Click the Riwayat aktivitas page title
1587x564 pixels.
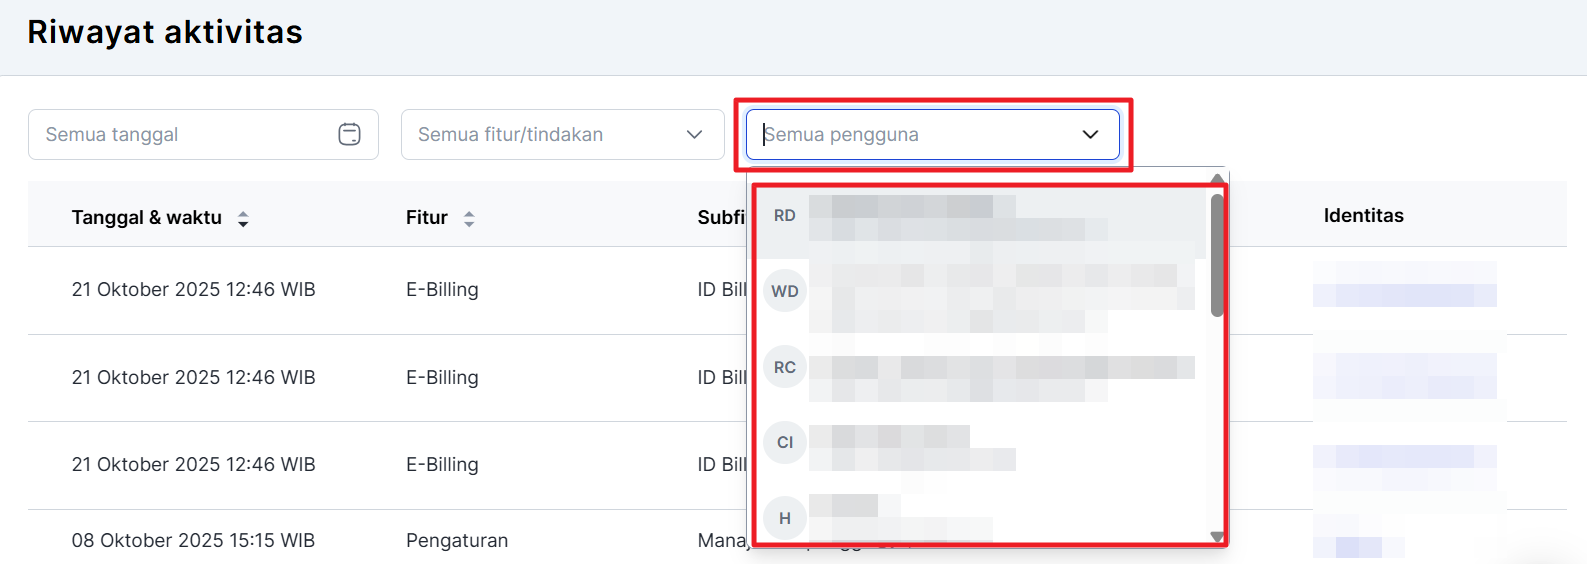165,32
